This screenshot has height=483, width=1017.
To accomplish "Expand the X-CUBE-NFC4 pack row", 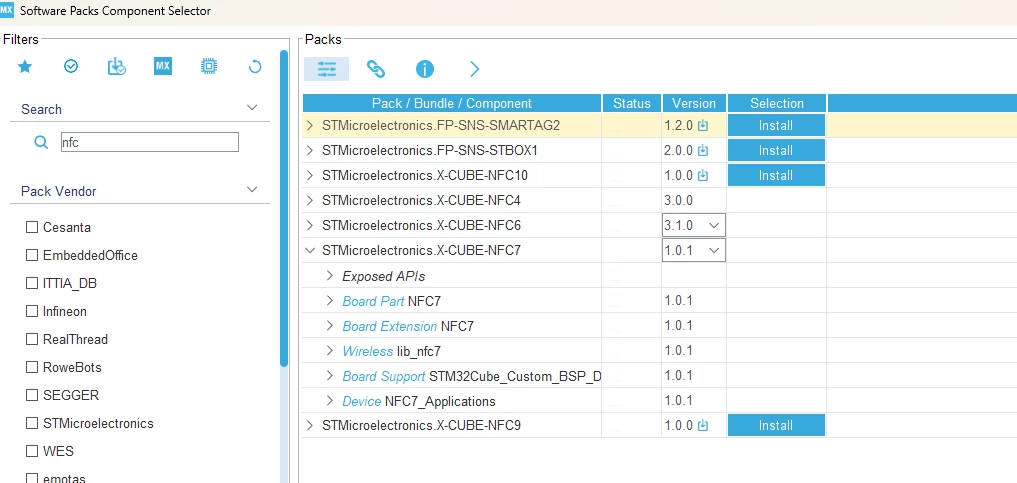I will [310, 200].
